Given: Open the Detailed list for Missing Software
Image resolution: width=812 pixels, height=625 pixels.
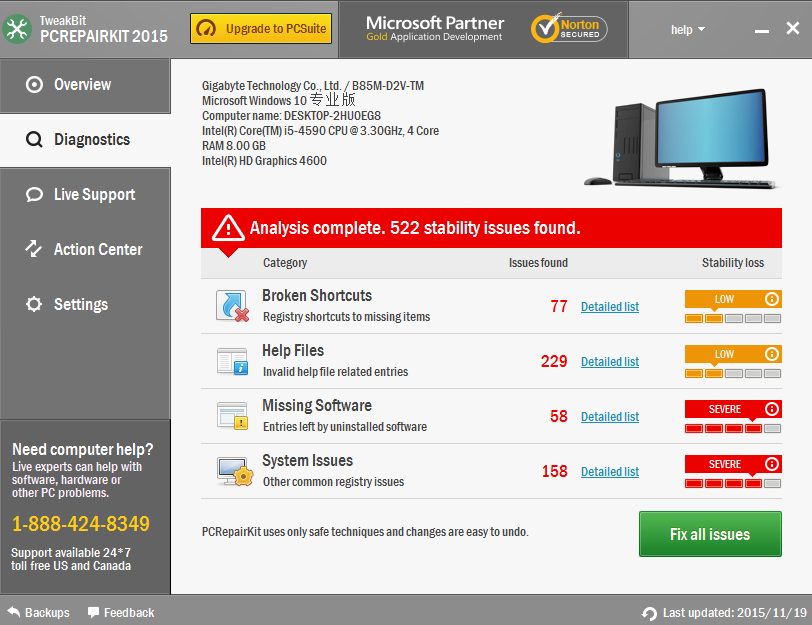Looking at the screenshot, I should point(610,417).
